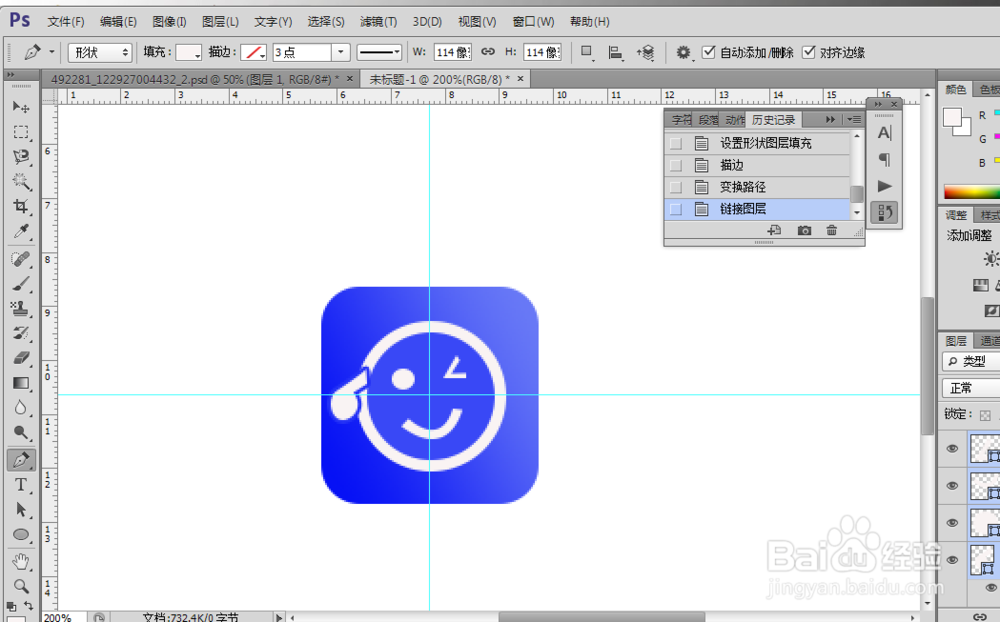Screen dimensions: 1000x622
Task: Create new snapshot camera icon in History
Action: [x=804, y=230]
